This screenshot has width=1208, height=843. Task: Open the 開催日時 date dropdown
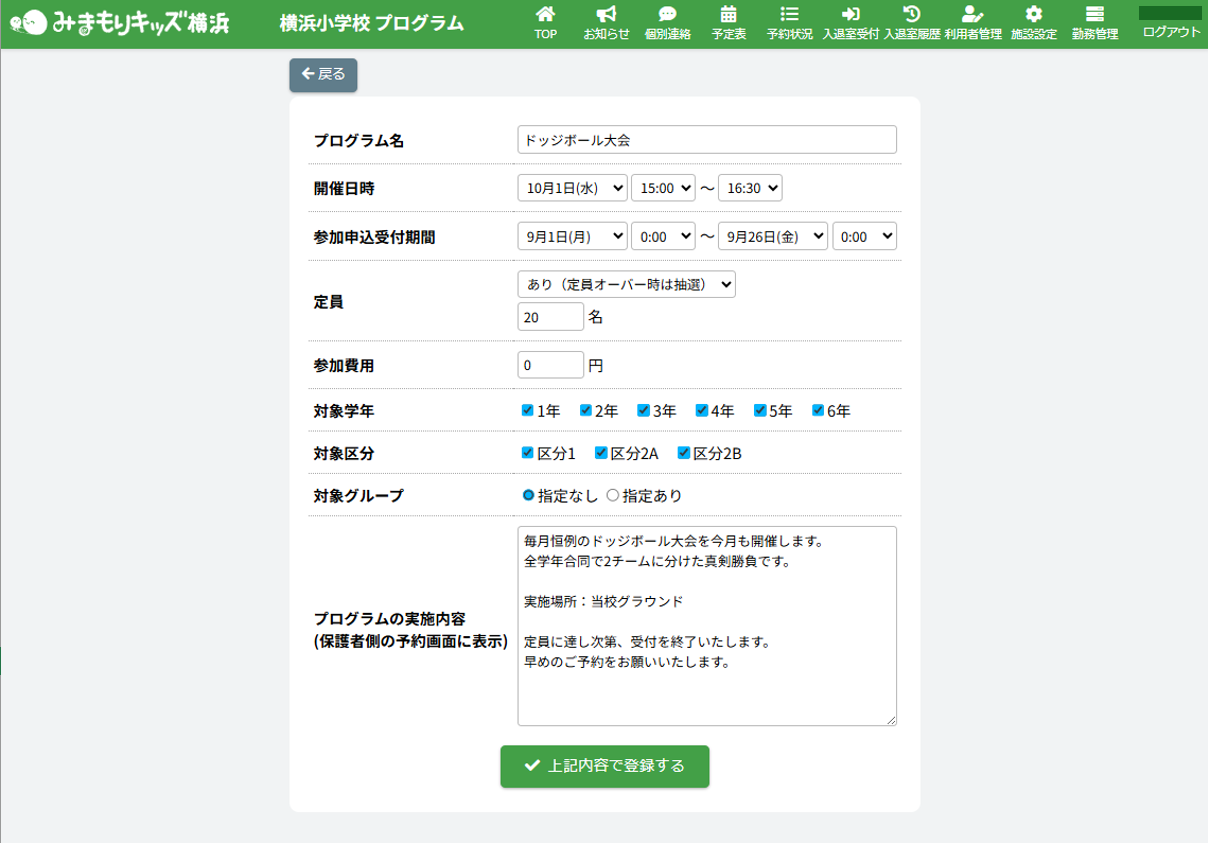(572, 188)
